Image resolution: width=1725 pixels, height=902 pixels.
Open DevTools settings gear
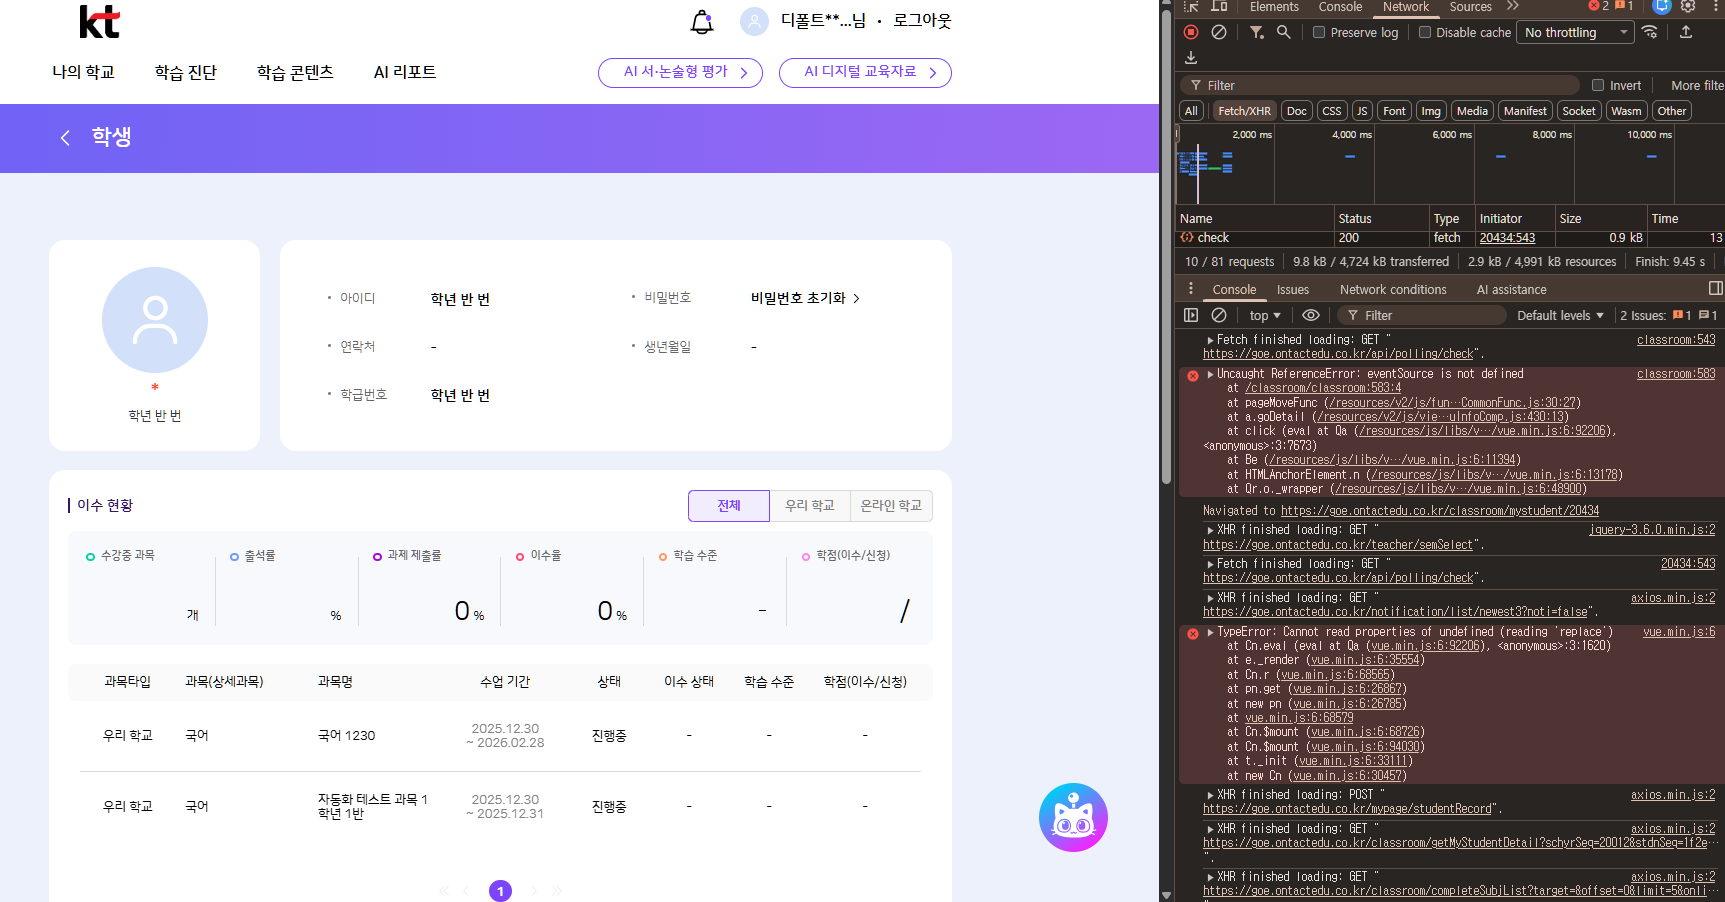coord(1688,6)
